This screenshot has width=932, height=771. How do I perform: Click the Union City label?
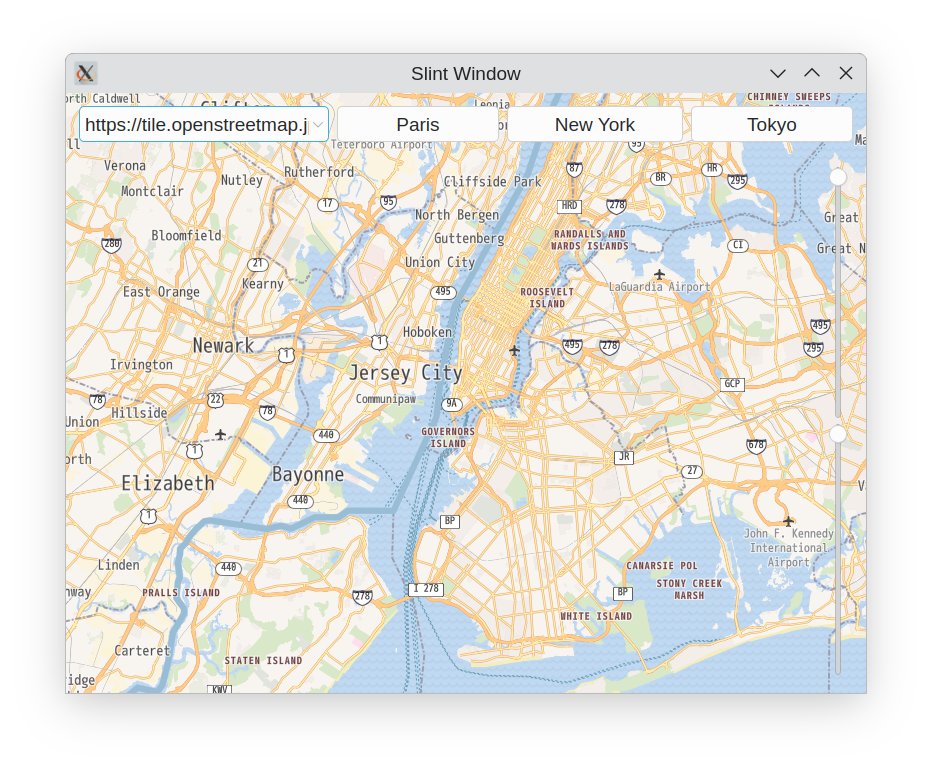pos(440,262)
